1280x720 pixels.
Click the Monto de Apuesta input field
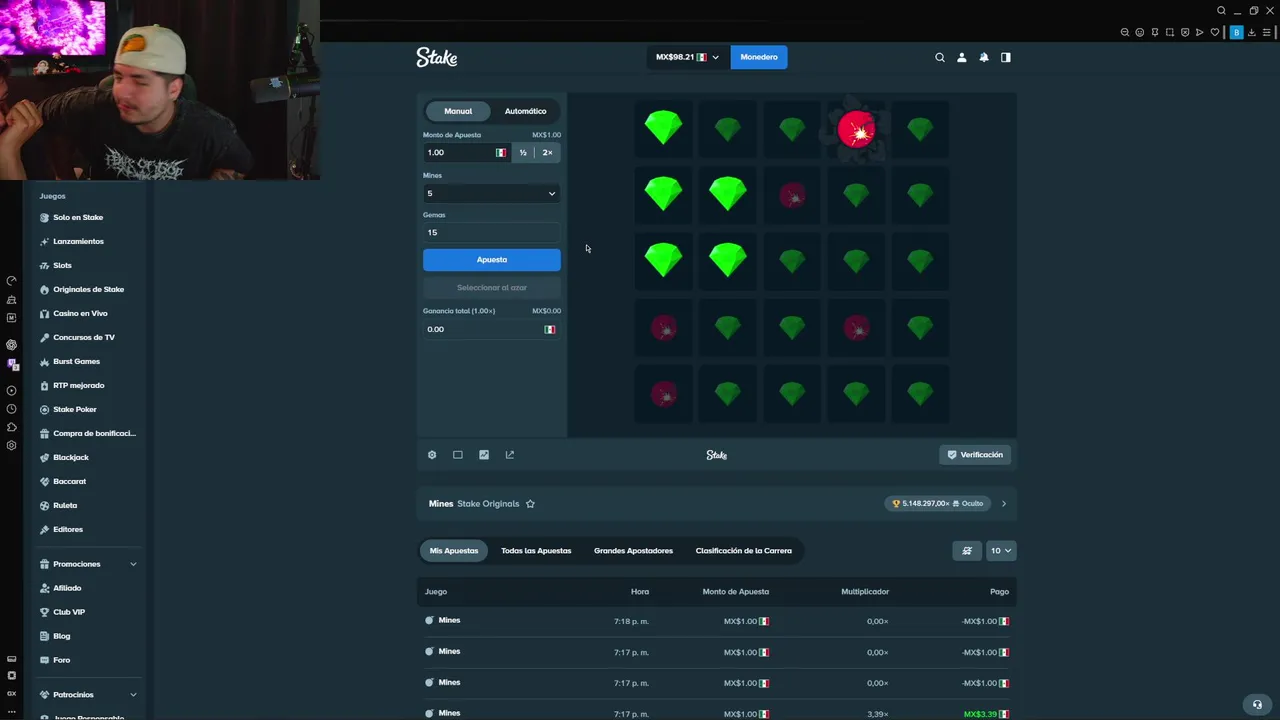[x=467, y=152]
